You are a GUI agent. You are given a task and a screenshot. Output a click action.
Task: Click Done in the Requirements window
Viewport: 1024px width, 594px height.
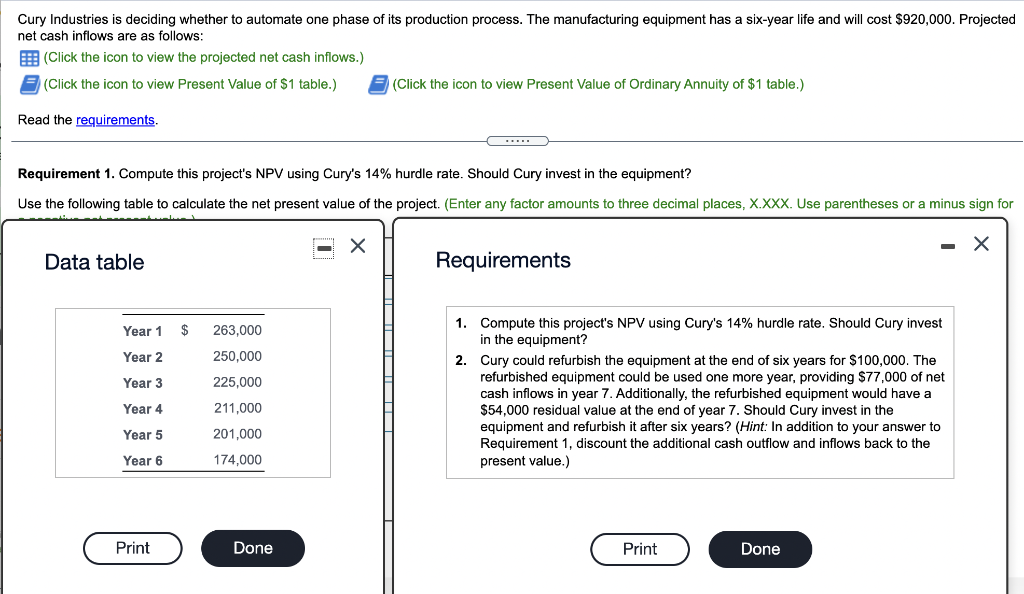pos(760,549)
